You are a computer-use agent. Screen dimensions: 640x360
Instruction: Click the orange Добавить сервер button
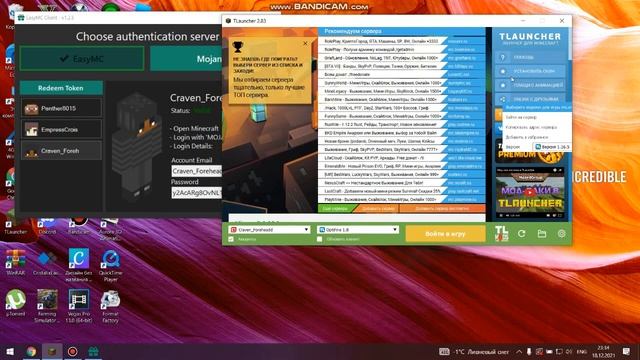tap(378, 209)
